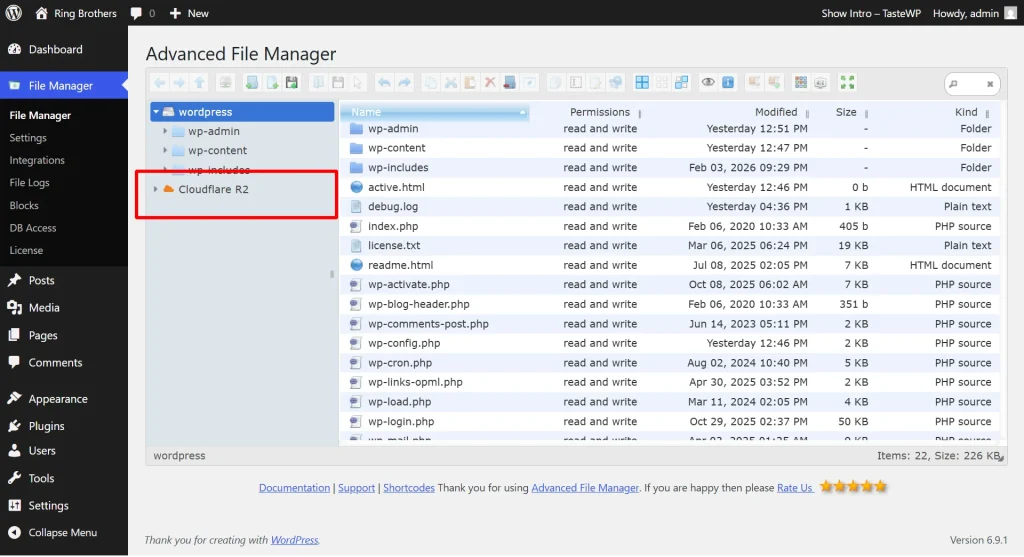This screenshot has height=557, width=1024.
Task: Click Collapse Menu in sidebar
Action: [x=64, y=532]
